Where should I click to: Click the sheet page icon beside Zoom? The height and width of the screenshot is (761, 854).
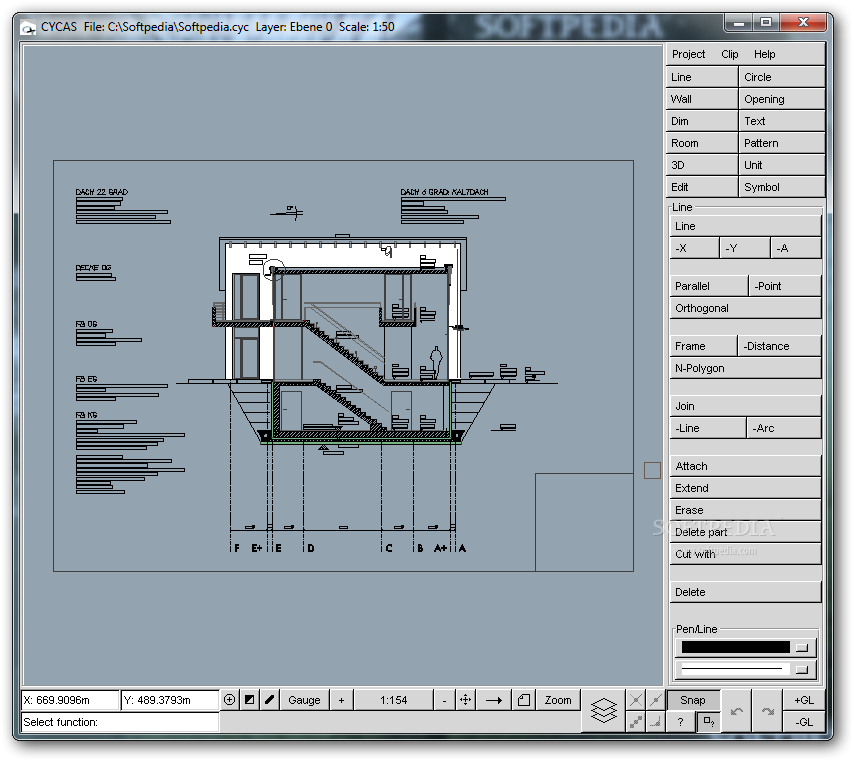(523, 700)
